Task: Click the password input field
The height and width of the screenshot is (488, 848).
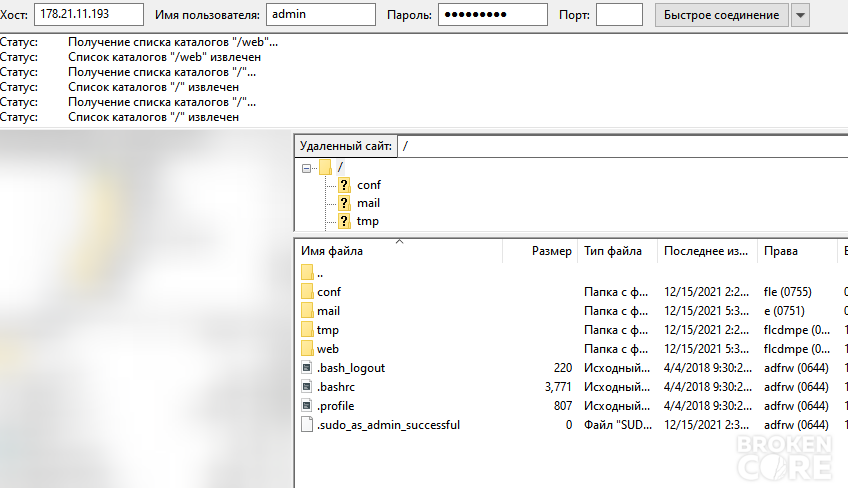Action: (493, 15)
